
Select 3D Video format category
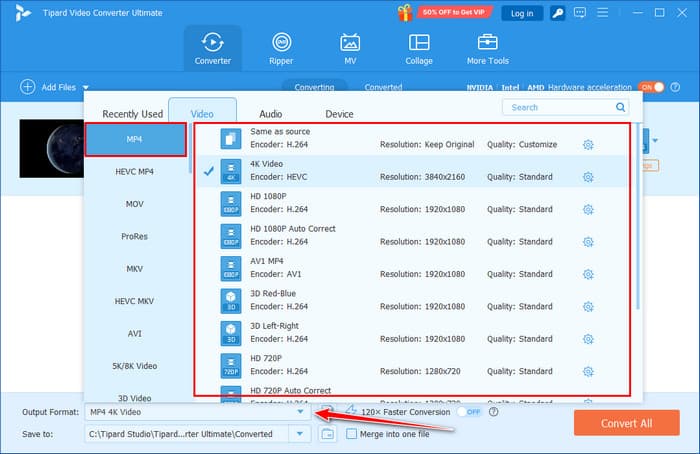pos(134,397)
